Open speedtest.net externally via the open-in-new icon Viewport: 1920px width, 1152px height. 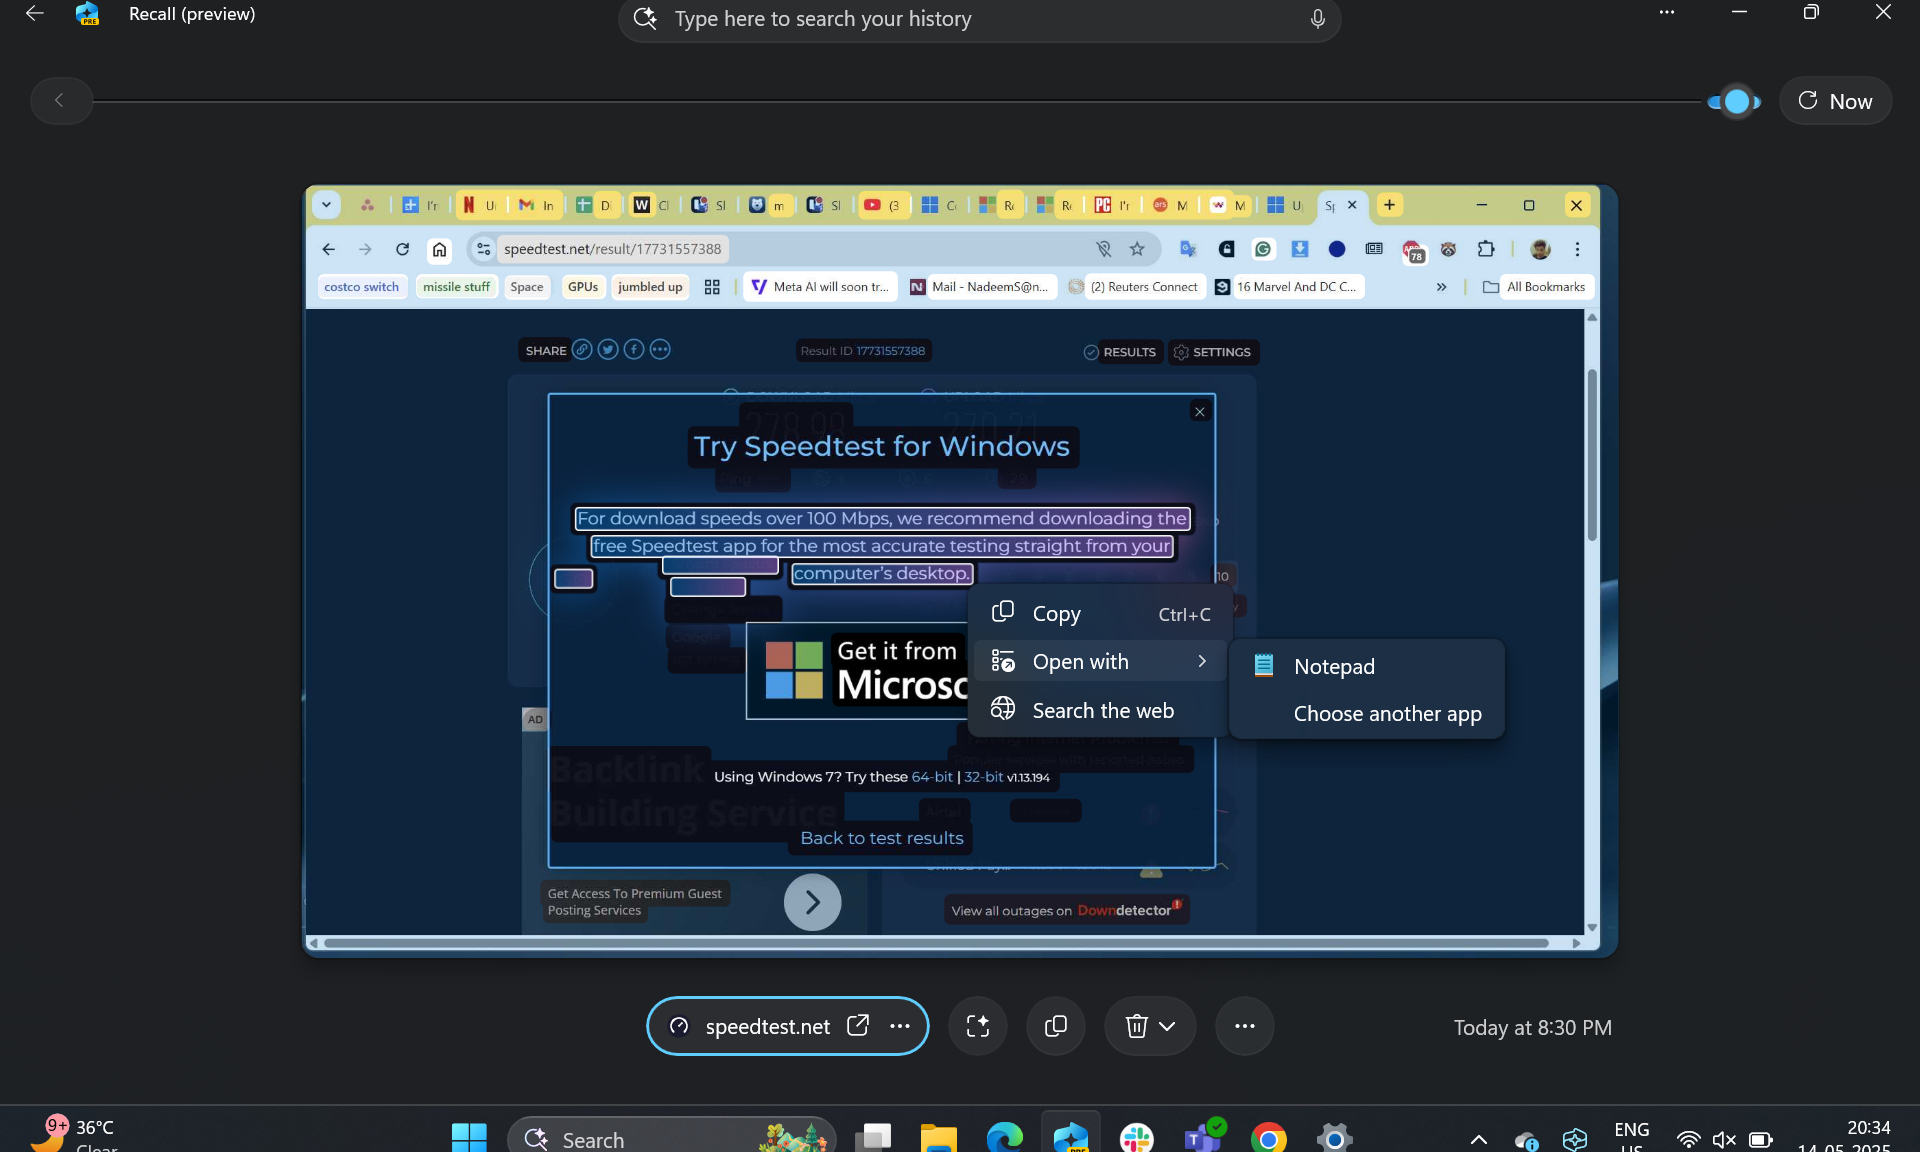[x=858, y=1026]
